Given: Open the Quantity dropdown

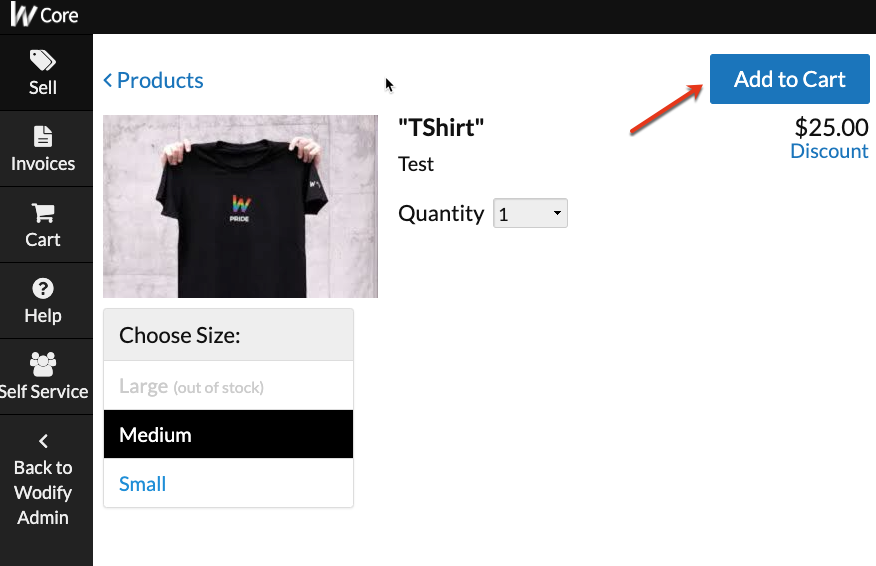Looking at the screenshot, I should tap(530, 213).
